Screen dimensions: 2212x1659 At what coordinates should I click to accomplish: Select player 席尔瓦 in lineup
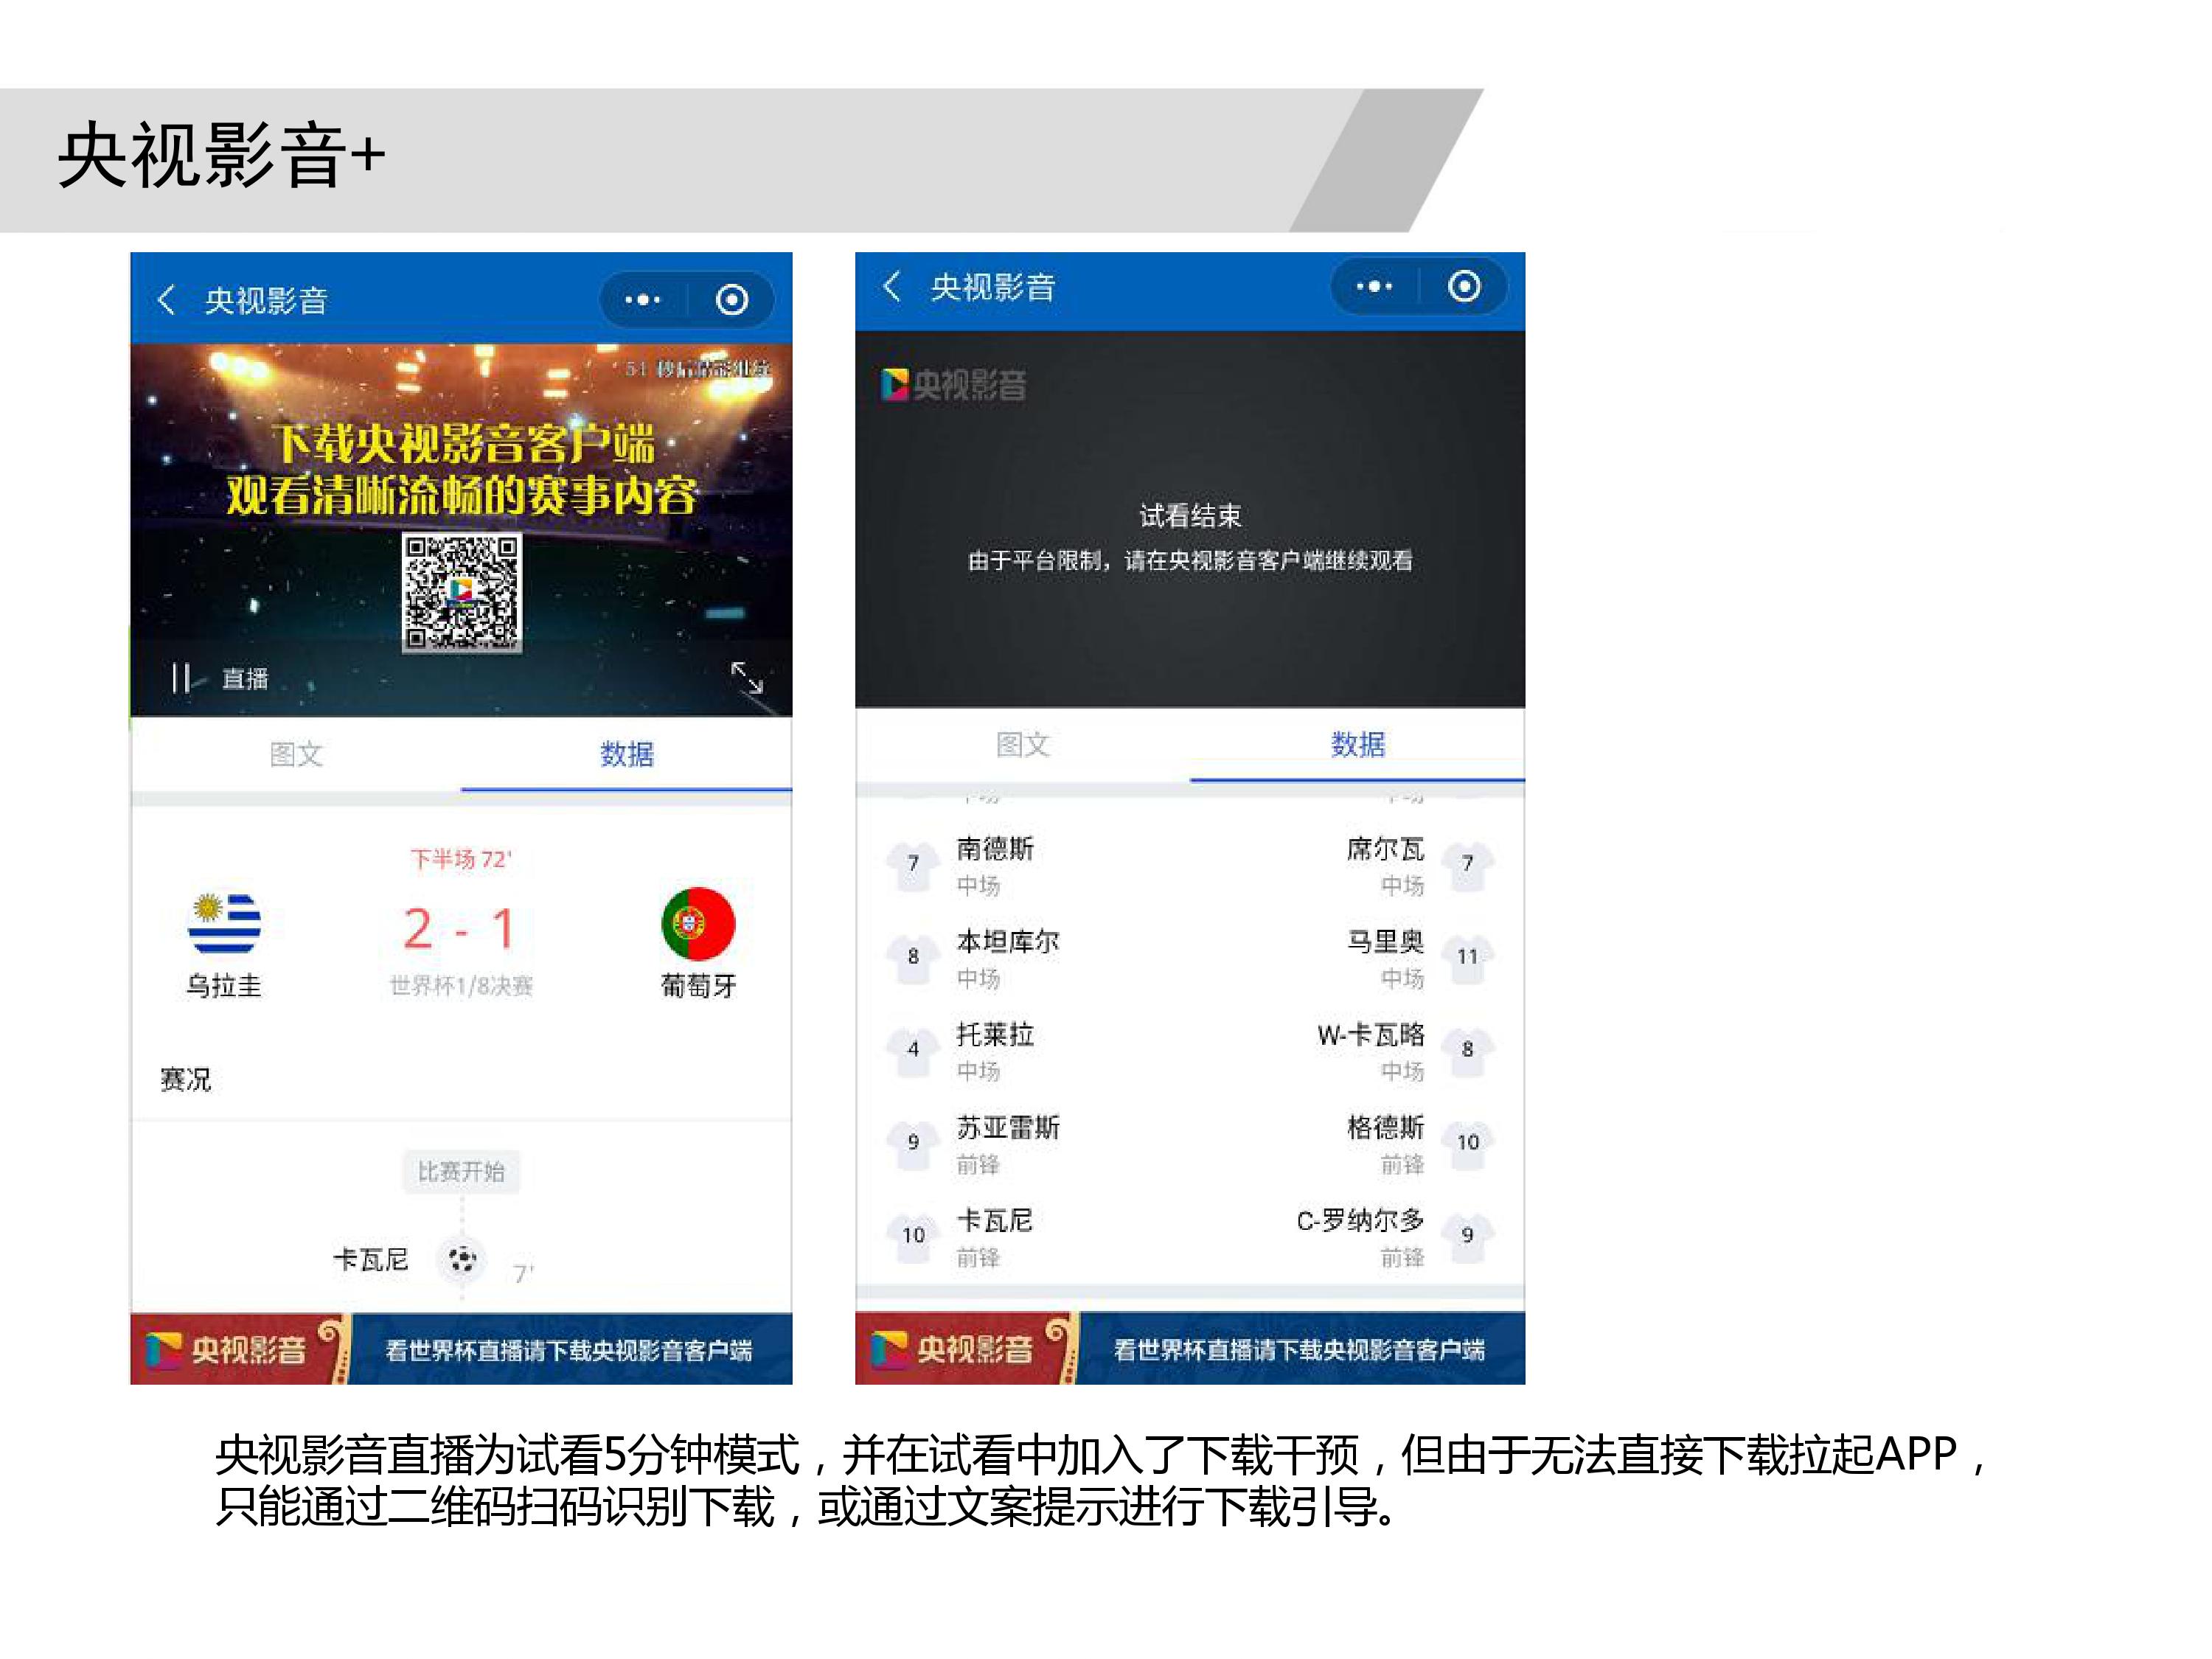coord(1385,849)
